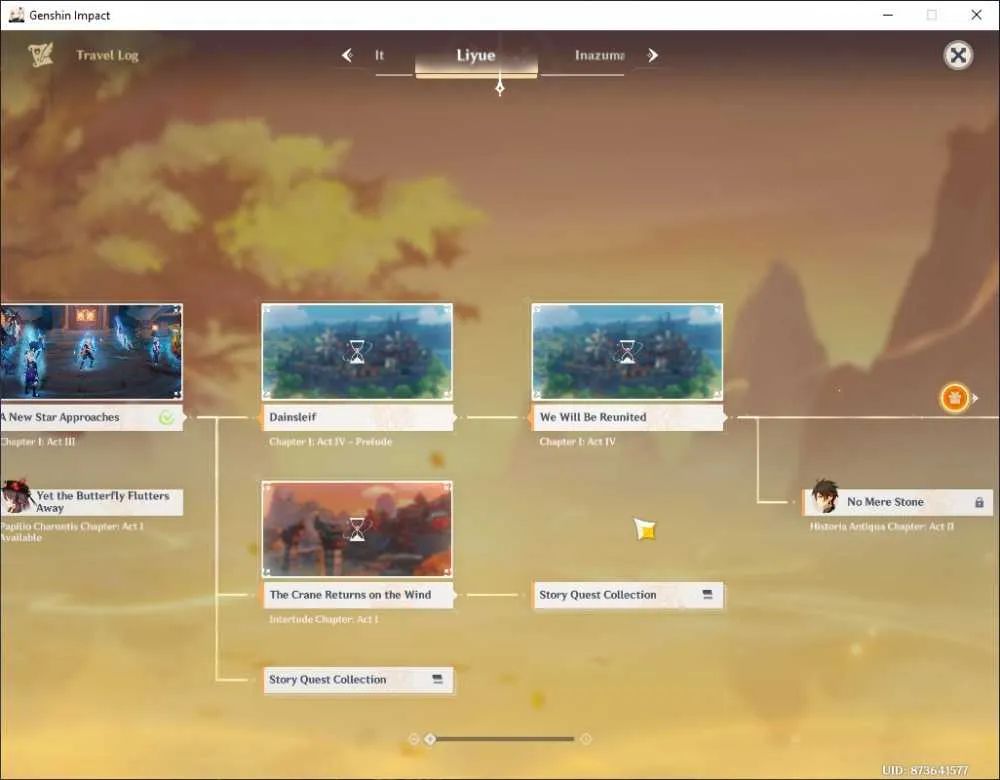This screenshot has height=780, width=1000.
Task: Switch to the partially shown left region tab
Action: 379,55
